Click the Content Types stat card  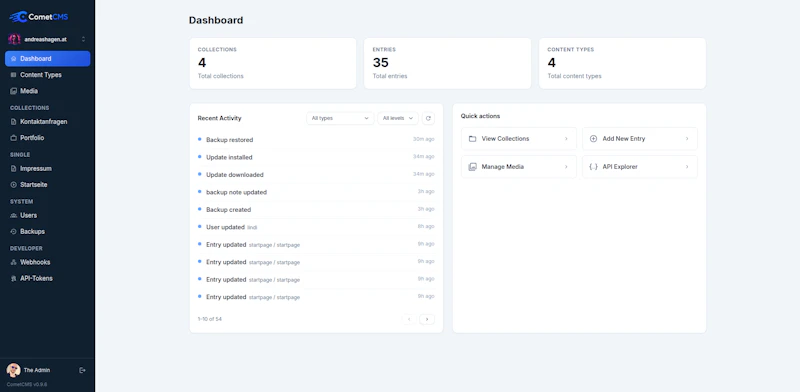click(622, 63)
